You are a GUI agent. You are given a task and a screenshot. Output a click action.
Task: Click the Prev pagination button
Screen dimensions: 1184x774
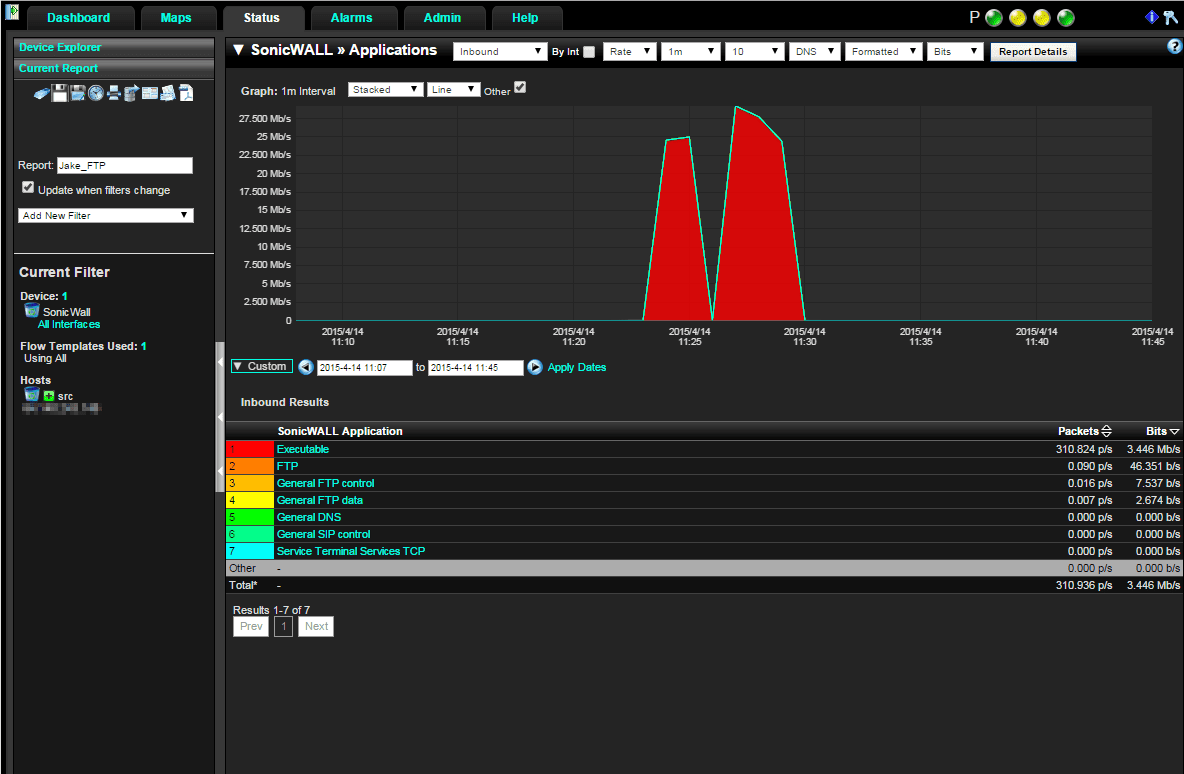[x=251, y=626]
